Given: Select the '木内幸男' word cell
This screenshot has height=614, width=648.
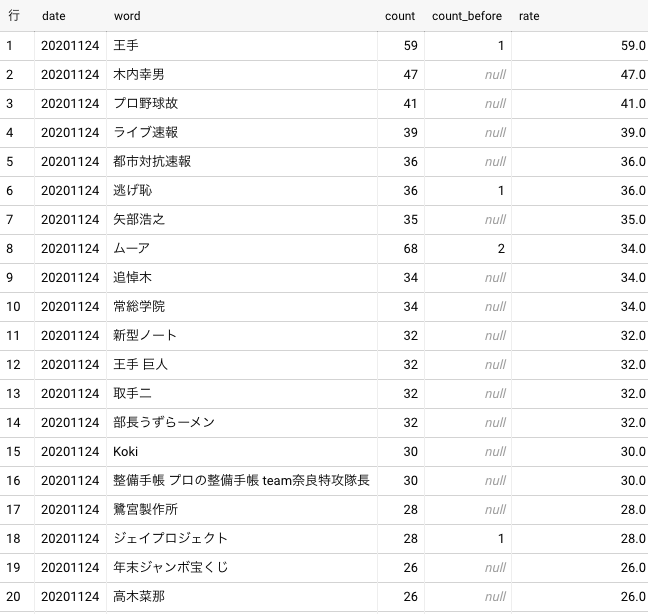Looking at the screenshot, I should (x=143, y=74).
